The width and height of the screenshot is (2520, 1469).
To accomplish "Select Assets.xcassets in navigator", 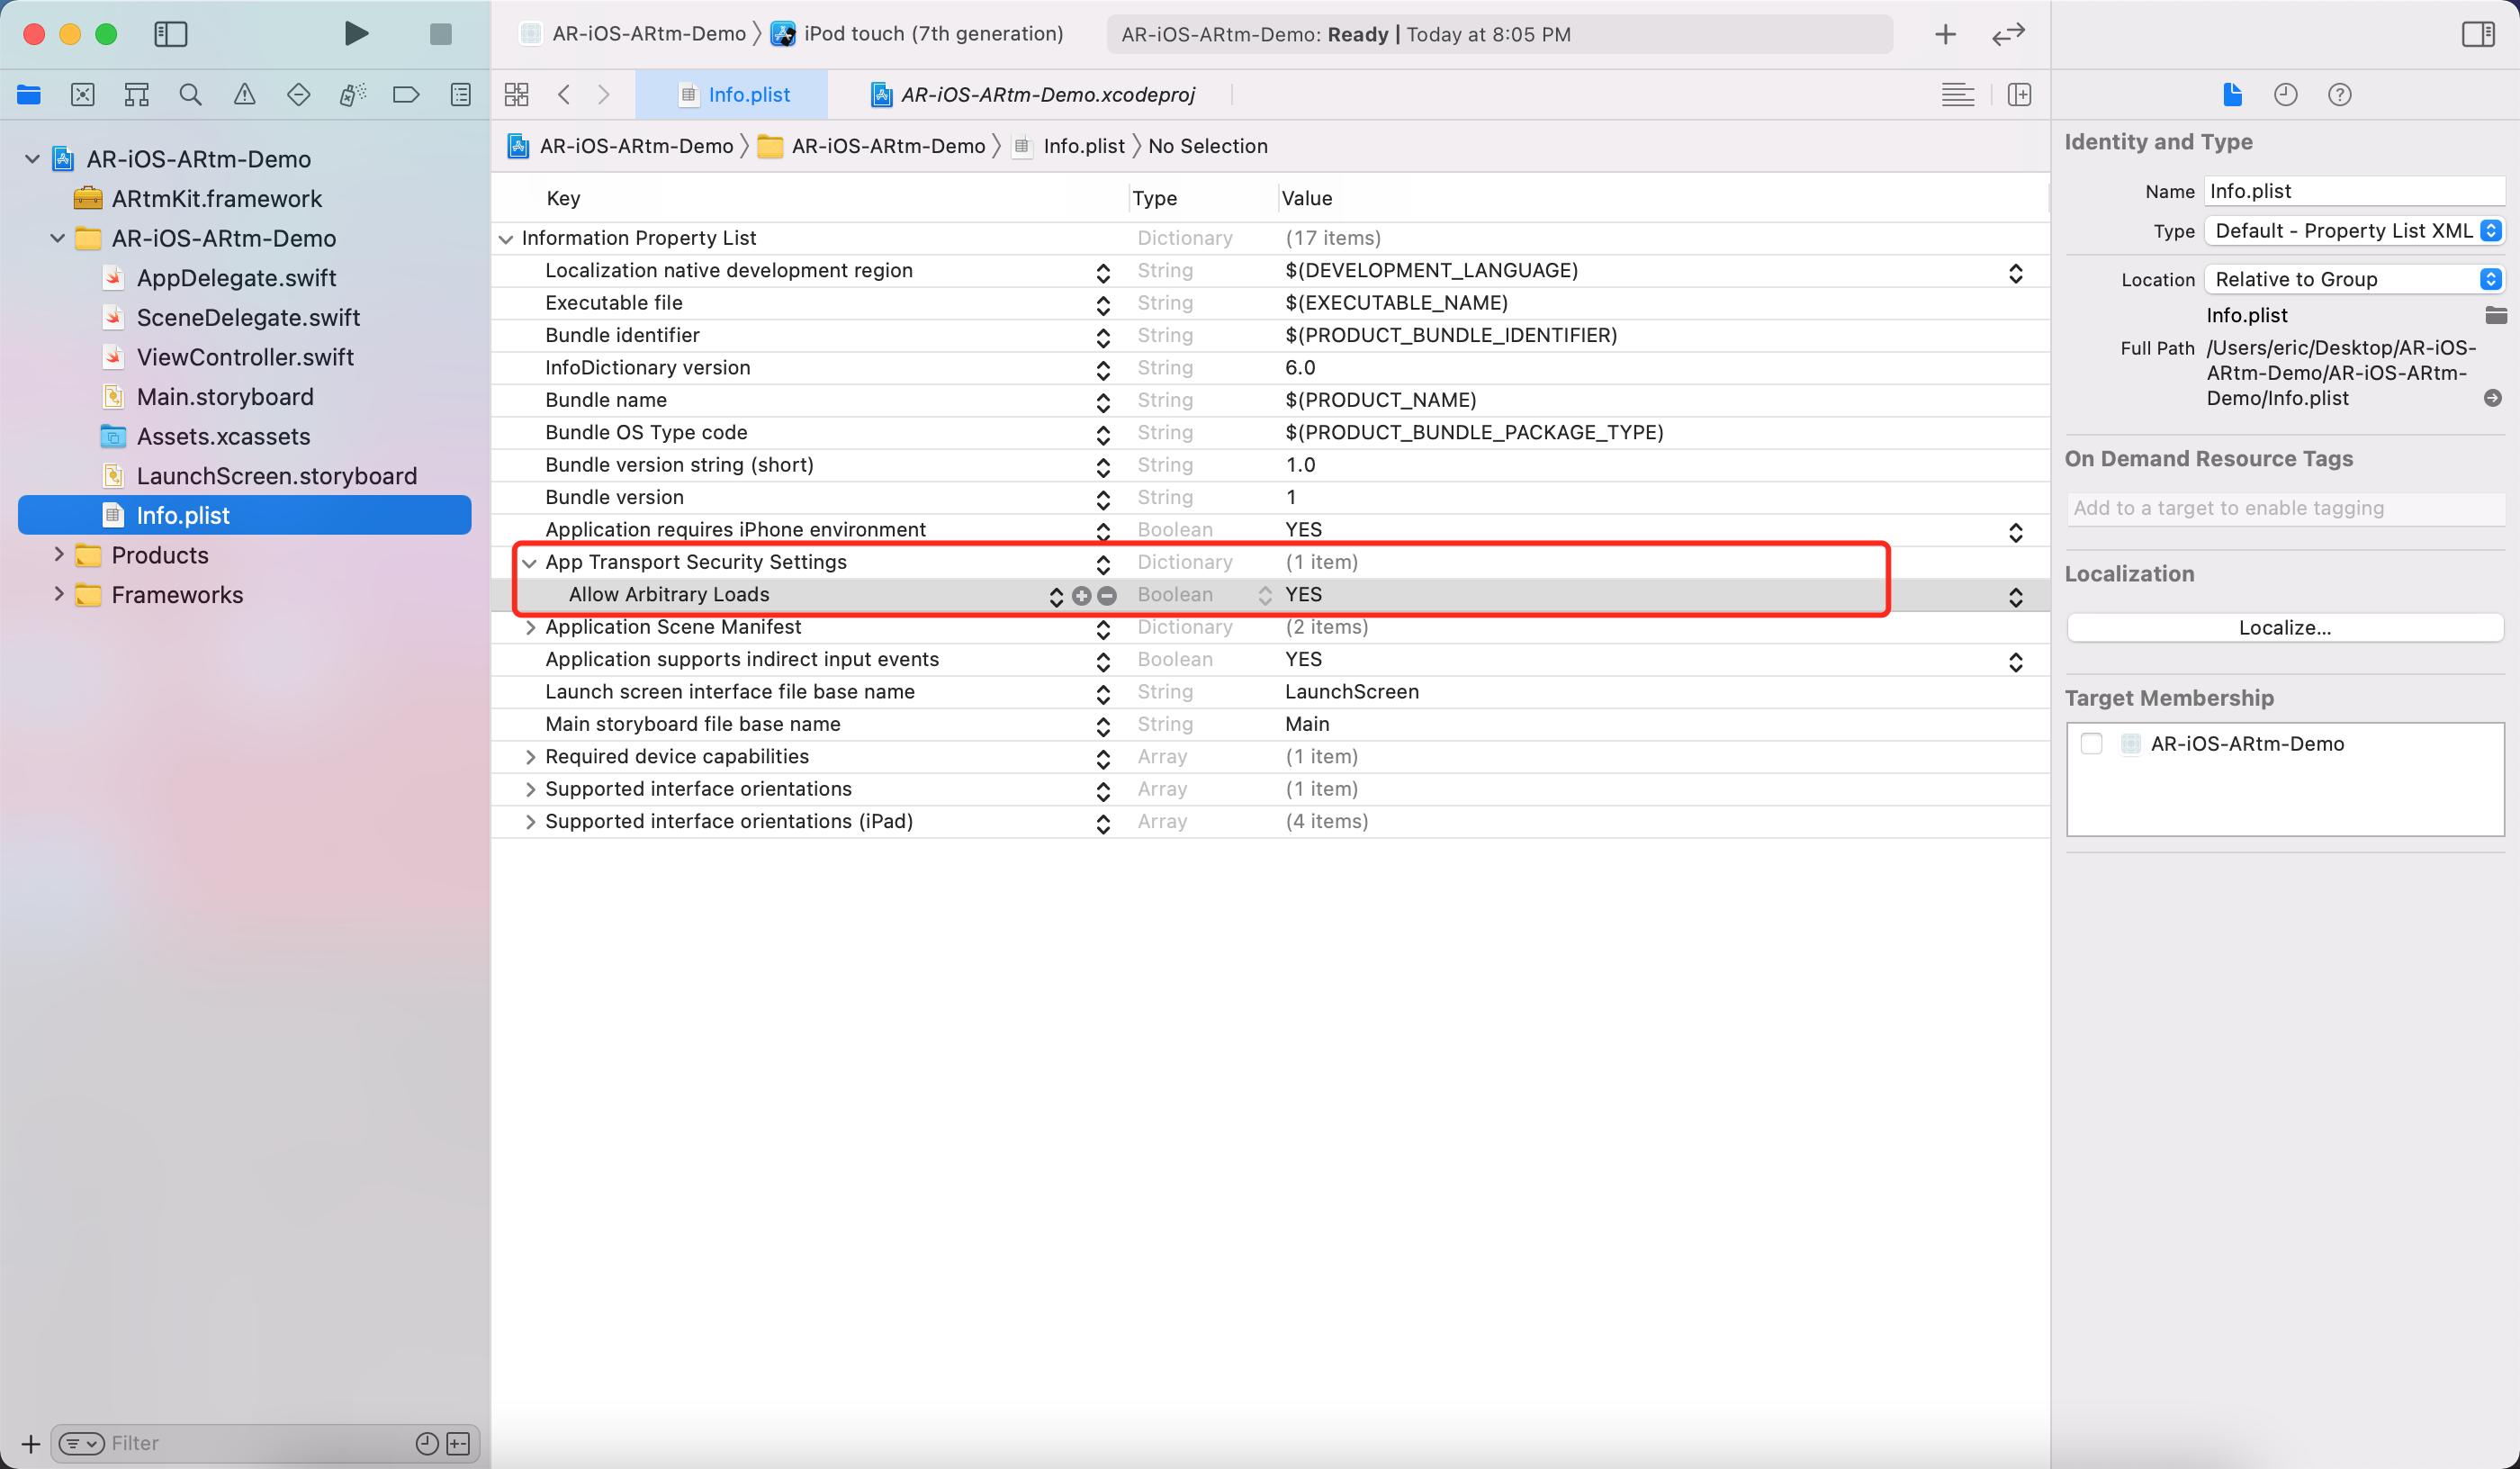I will [x=223, y=436].
